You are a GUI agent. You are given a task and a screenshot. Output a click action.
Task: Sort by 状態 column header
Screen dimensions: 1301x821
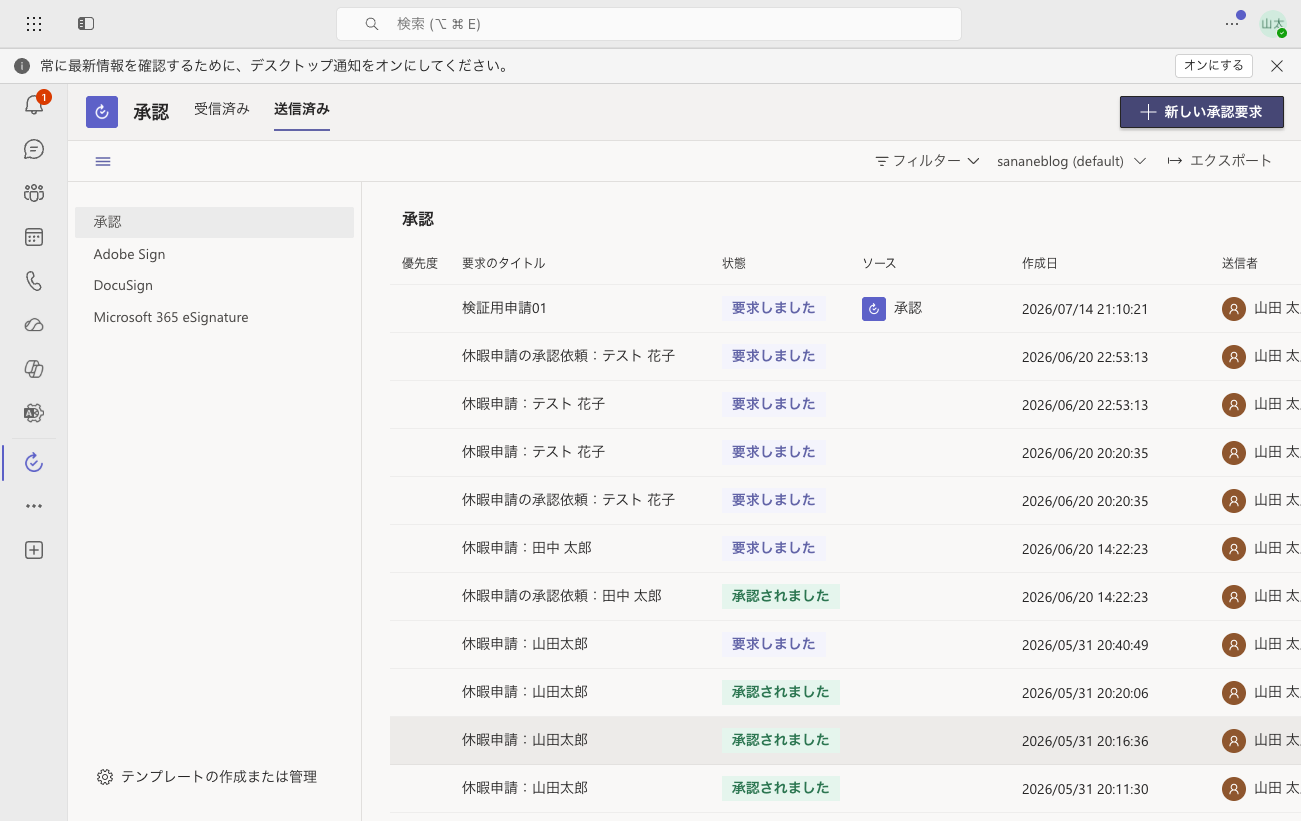point(734,263)
